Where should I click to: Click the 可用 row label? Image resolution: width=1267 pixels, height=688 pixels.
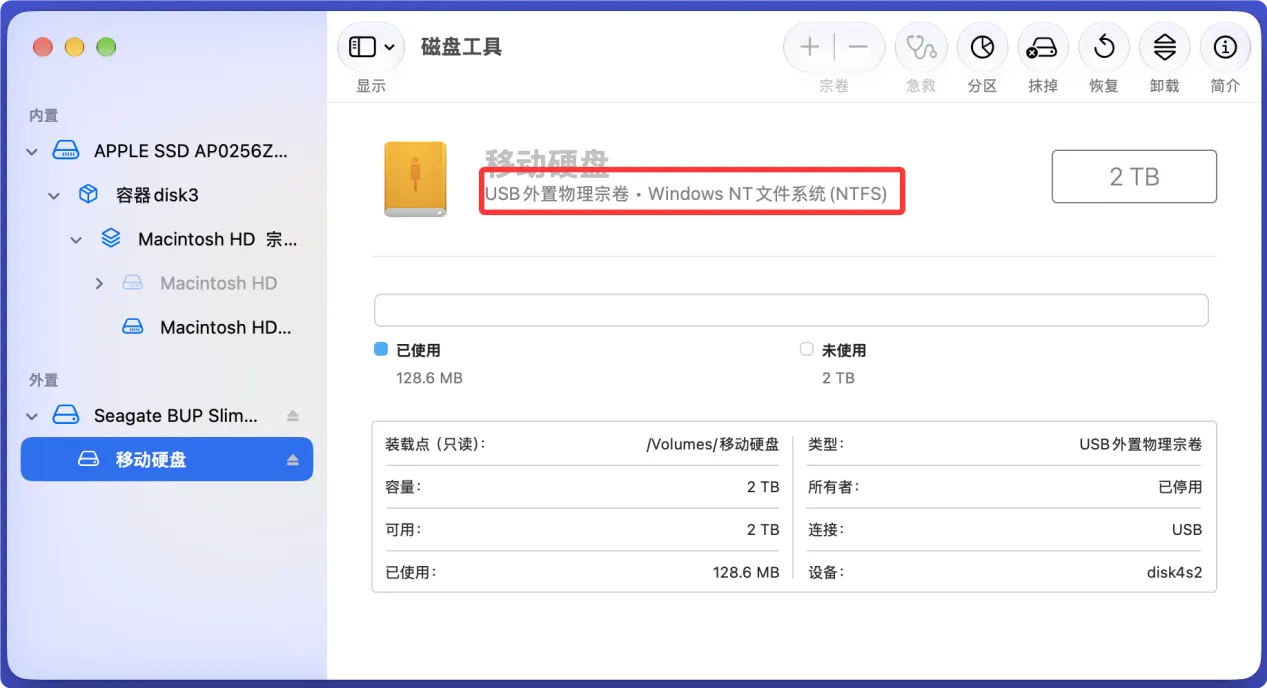403,530
